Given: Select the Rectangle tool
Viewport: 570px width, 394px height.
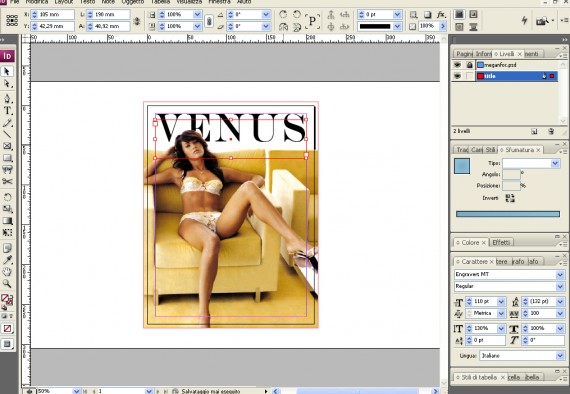Looking at the screenshot, I should [x=7, y=158].
